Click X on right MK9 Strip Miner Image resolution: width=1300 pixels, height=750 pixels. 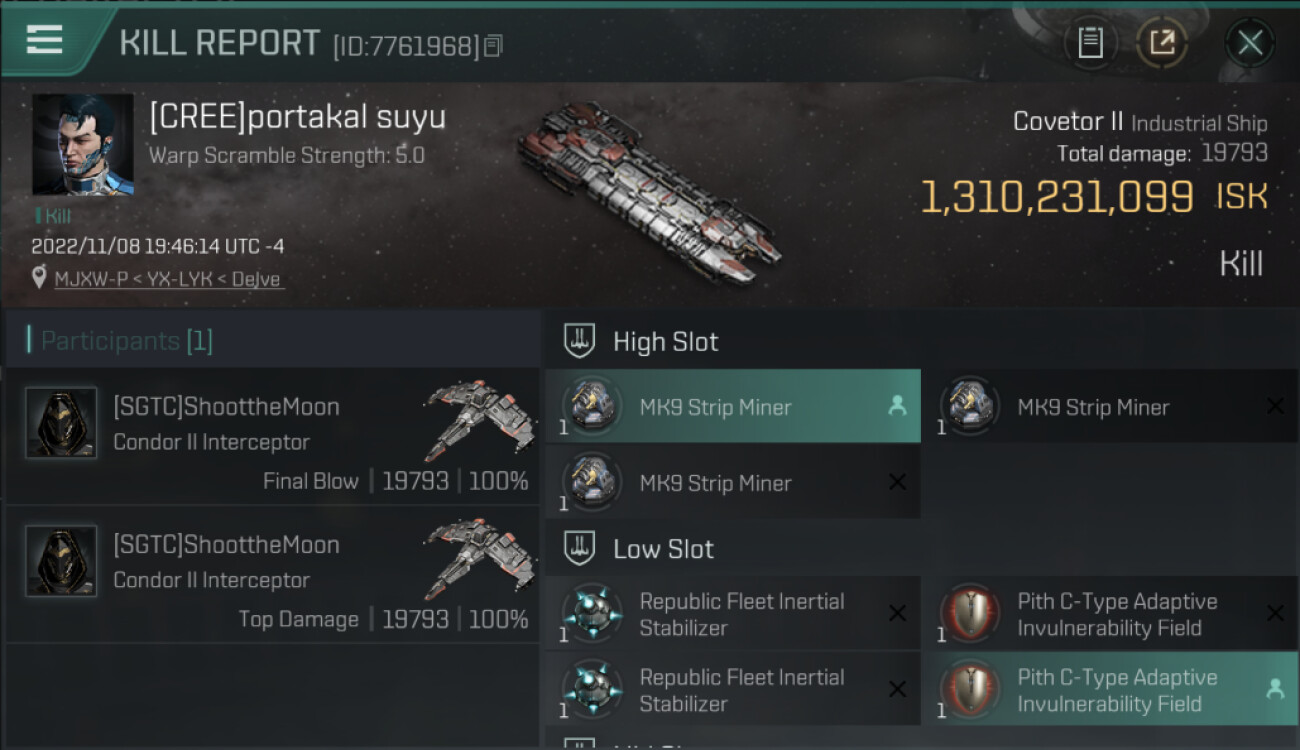(x=1275, y=406)
